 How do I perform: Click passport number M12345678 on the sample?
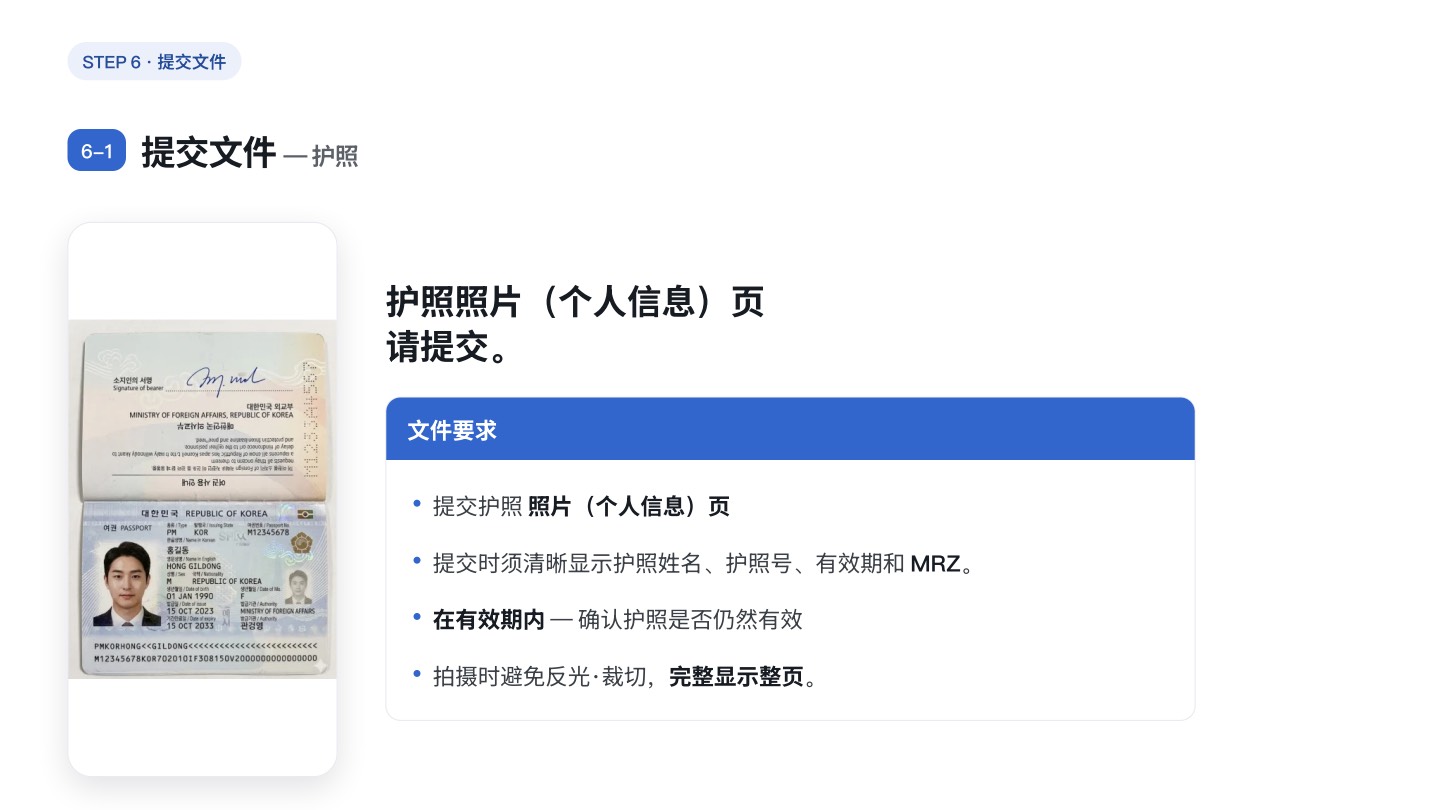(268, 532)
